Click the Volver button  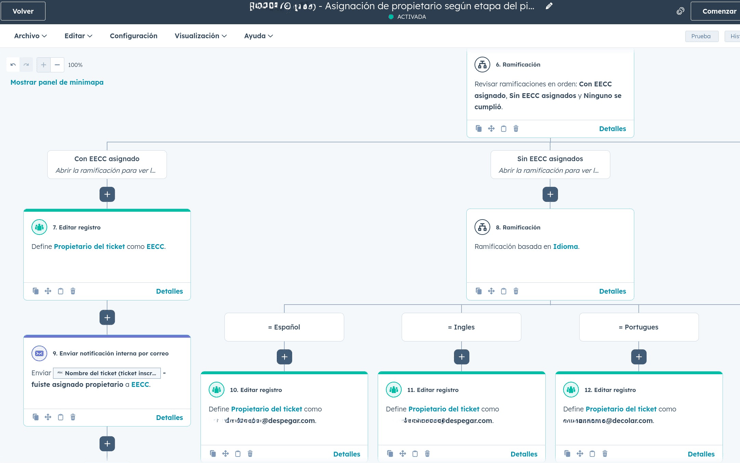click(23, 11)
